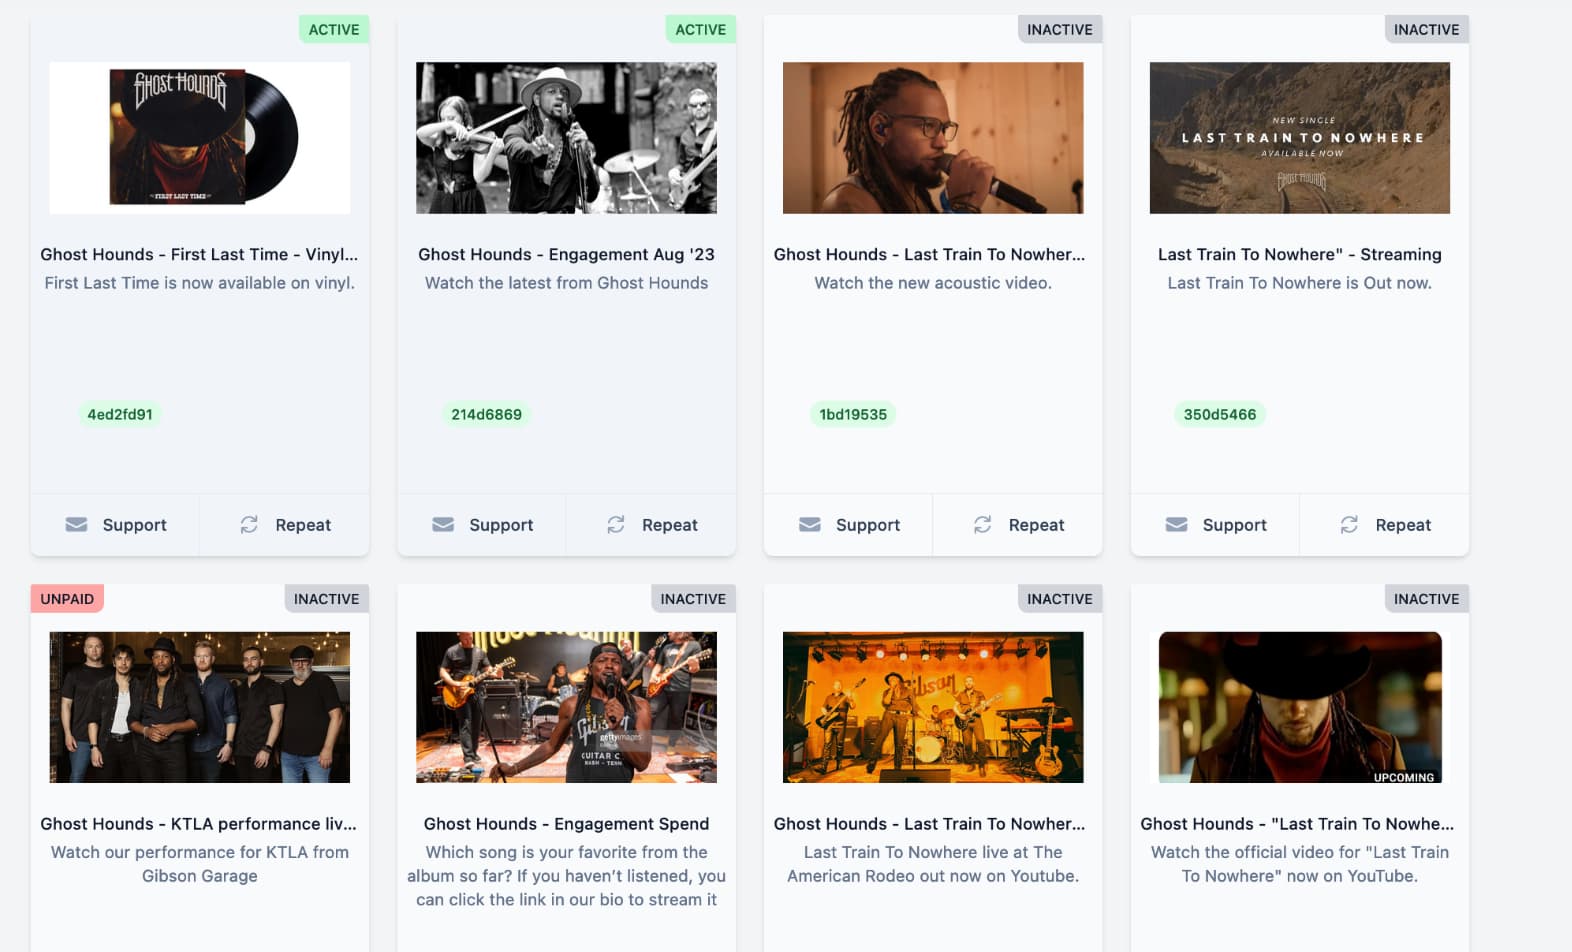Click description 'Which song is your favorite'
The height and width of the screenshot is (952, 1572).
566,876
